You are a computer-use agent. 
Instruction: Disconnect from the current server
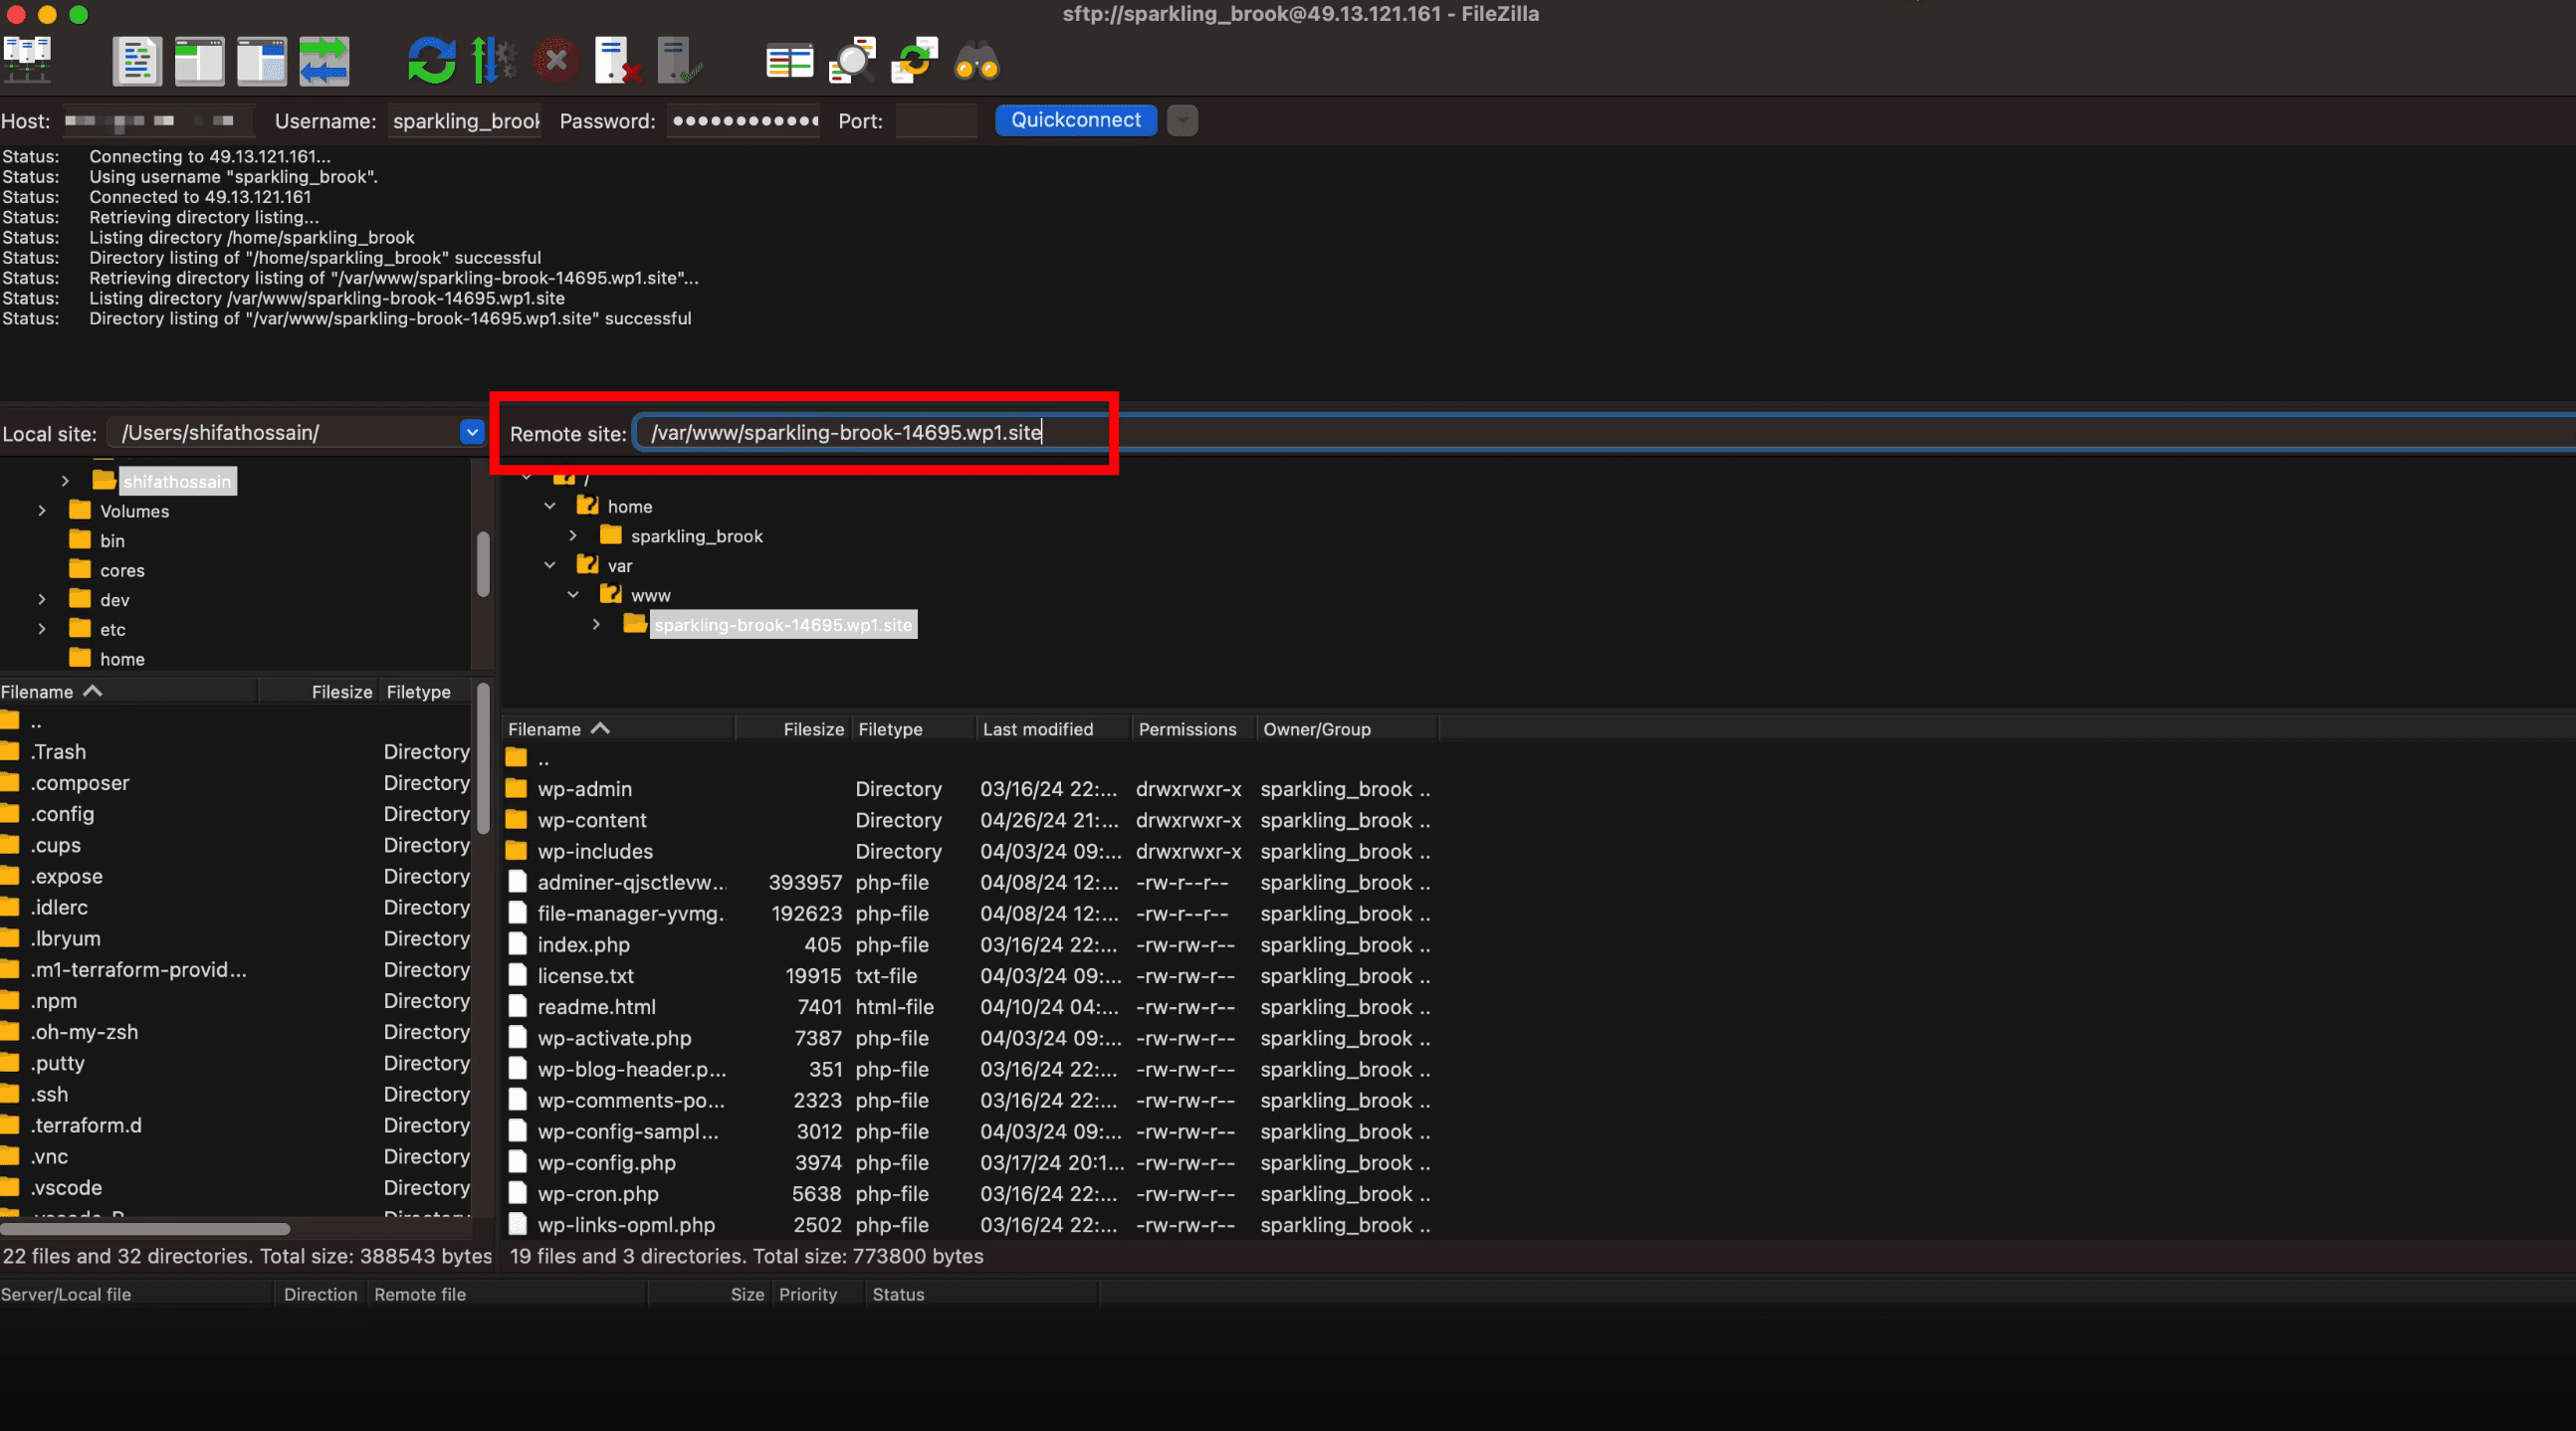pyautogui.click(x=617, y=61)
